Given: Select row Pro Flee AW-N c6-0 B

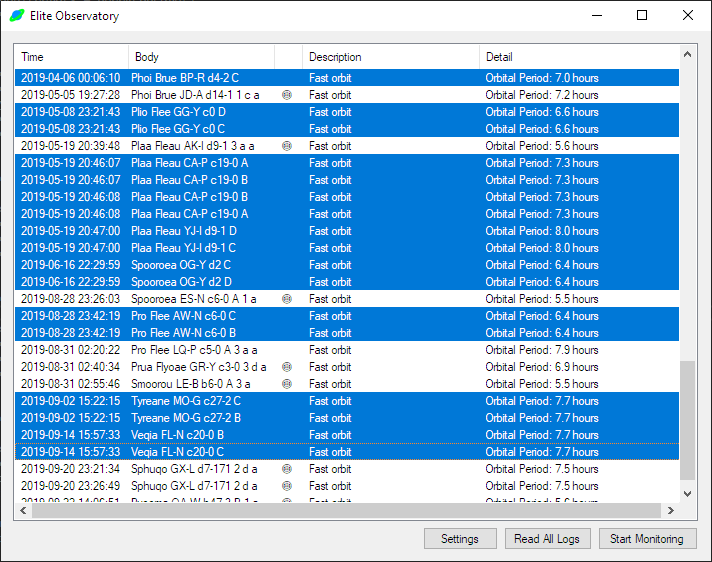Looking at the screenshot, I should tap(347, 333).
